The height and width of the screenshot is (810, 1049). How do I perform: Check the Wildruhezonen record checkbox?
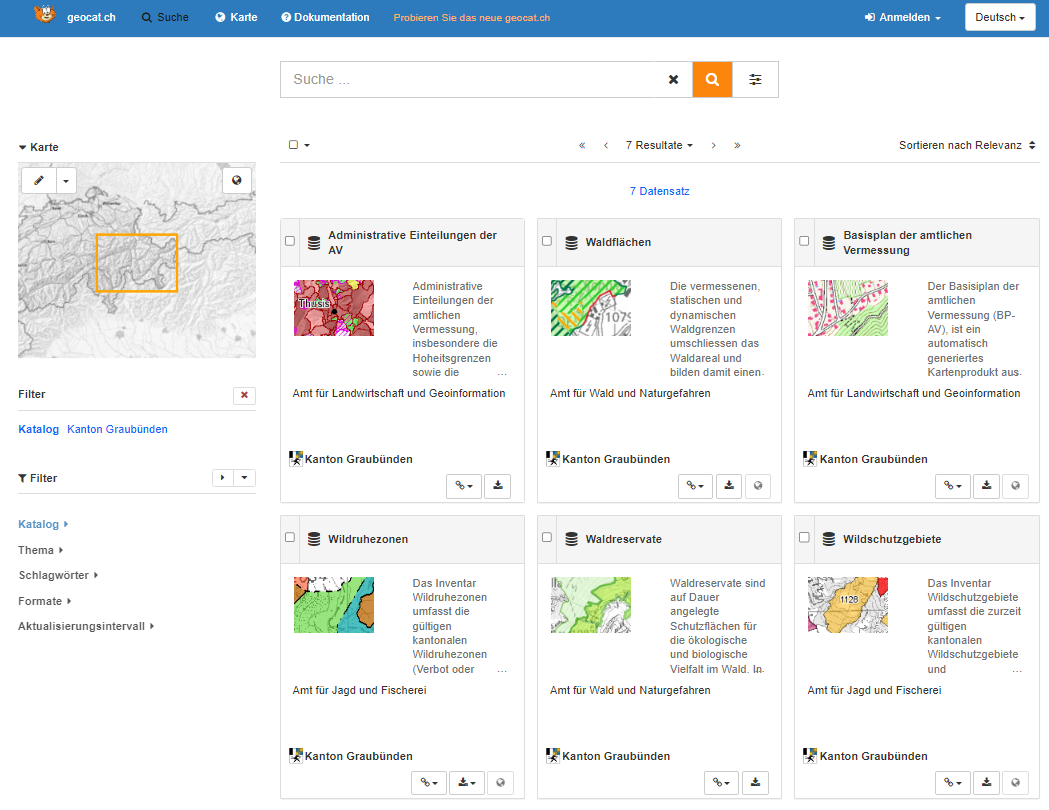point(290,538)
